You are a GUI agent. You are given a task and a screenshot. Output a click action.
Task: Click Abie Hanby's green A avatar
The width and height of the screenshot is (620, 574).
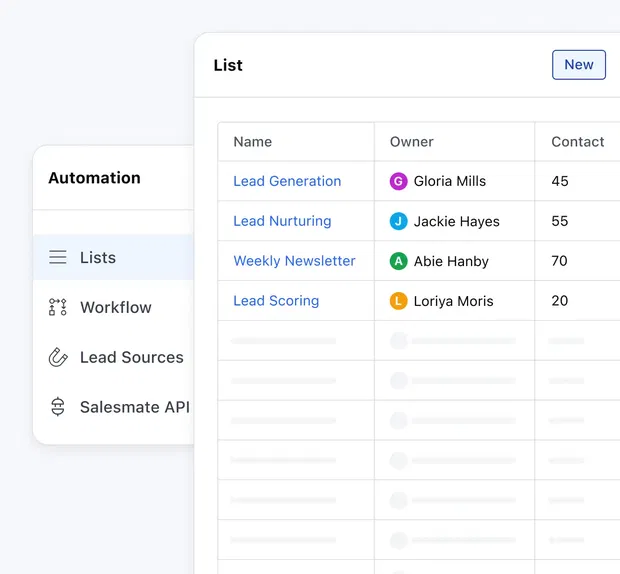[399, 261]
